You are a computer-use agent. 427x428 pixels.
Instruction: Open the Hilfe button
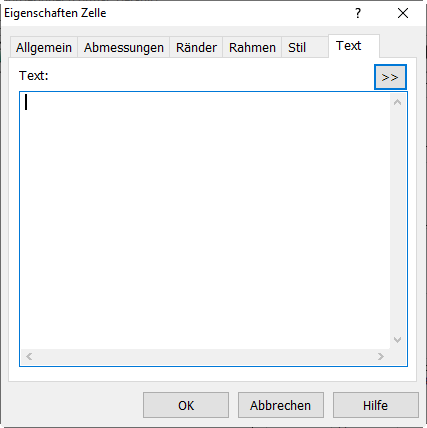376,405
